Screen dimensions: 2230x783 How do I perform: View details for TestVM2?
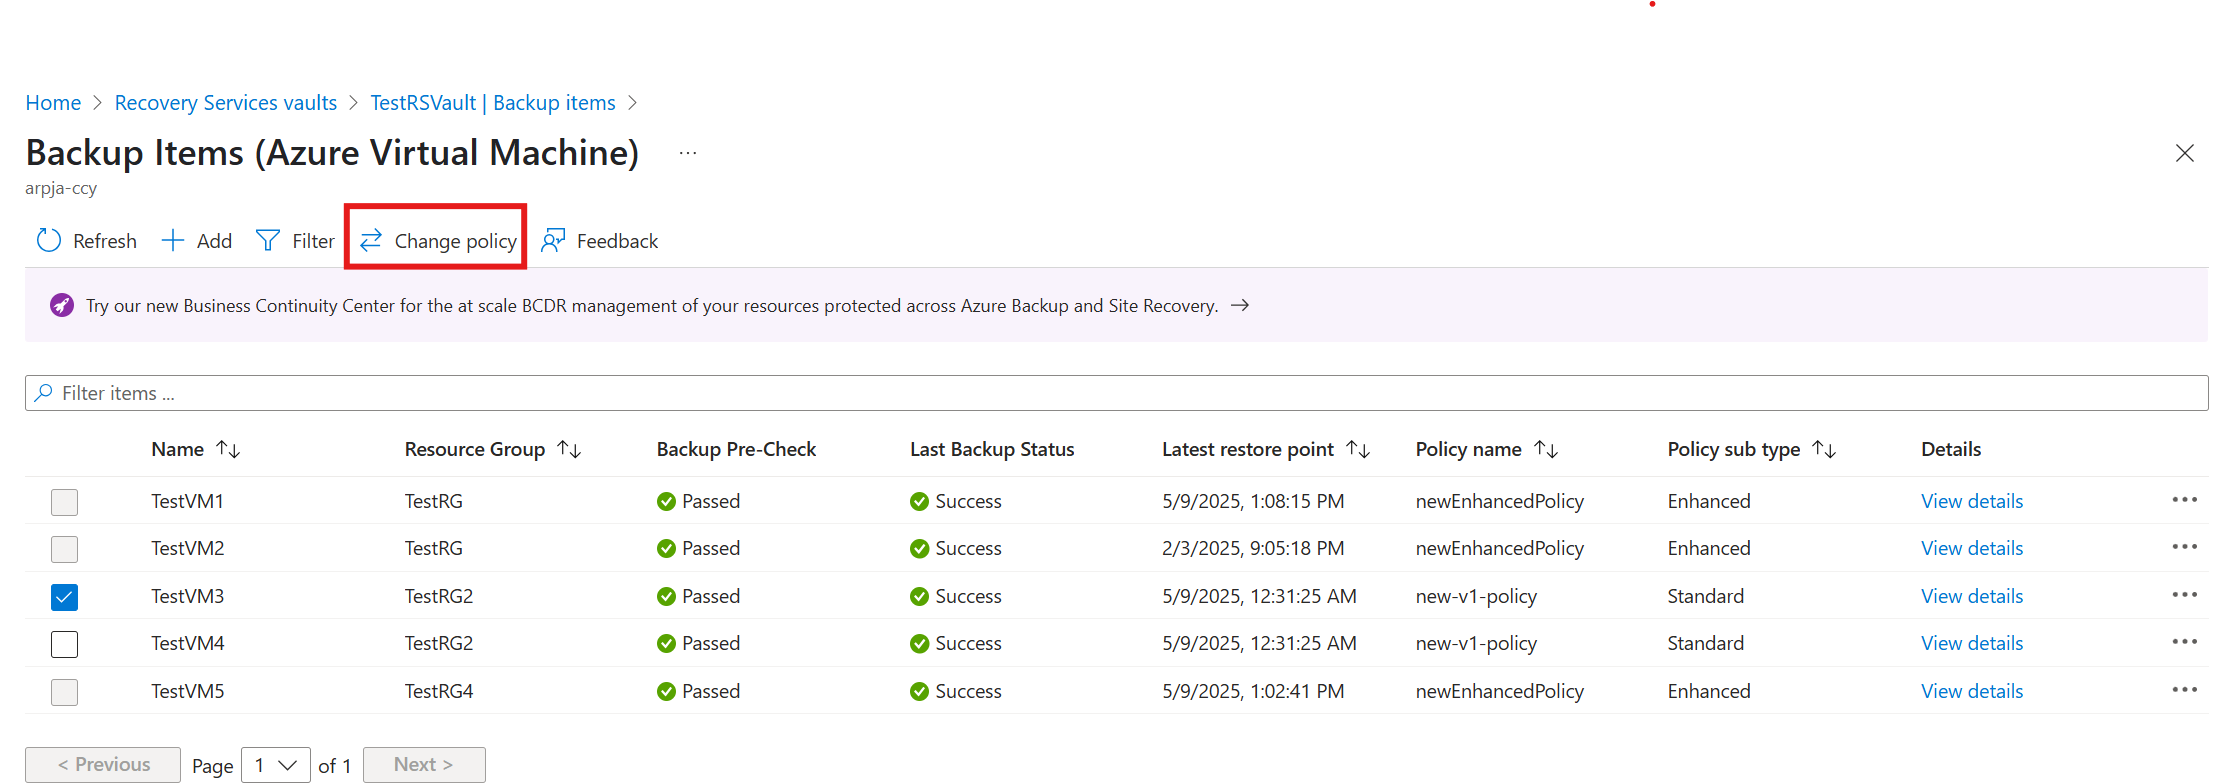click(1971, 548)
